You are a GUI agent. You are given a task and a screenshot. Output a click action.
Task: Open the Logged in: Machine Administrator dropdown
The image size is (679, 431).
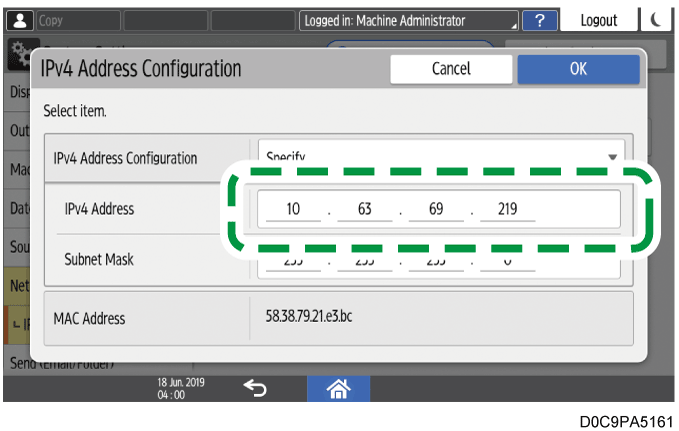tap(409, 20)
